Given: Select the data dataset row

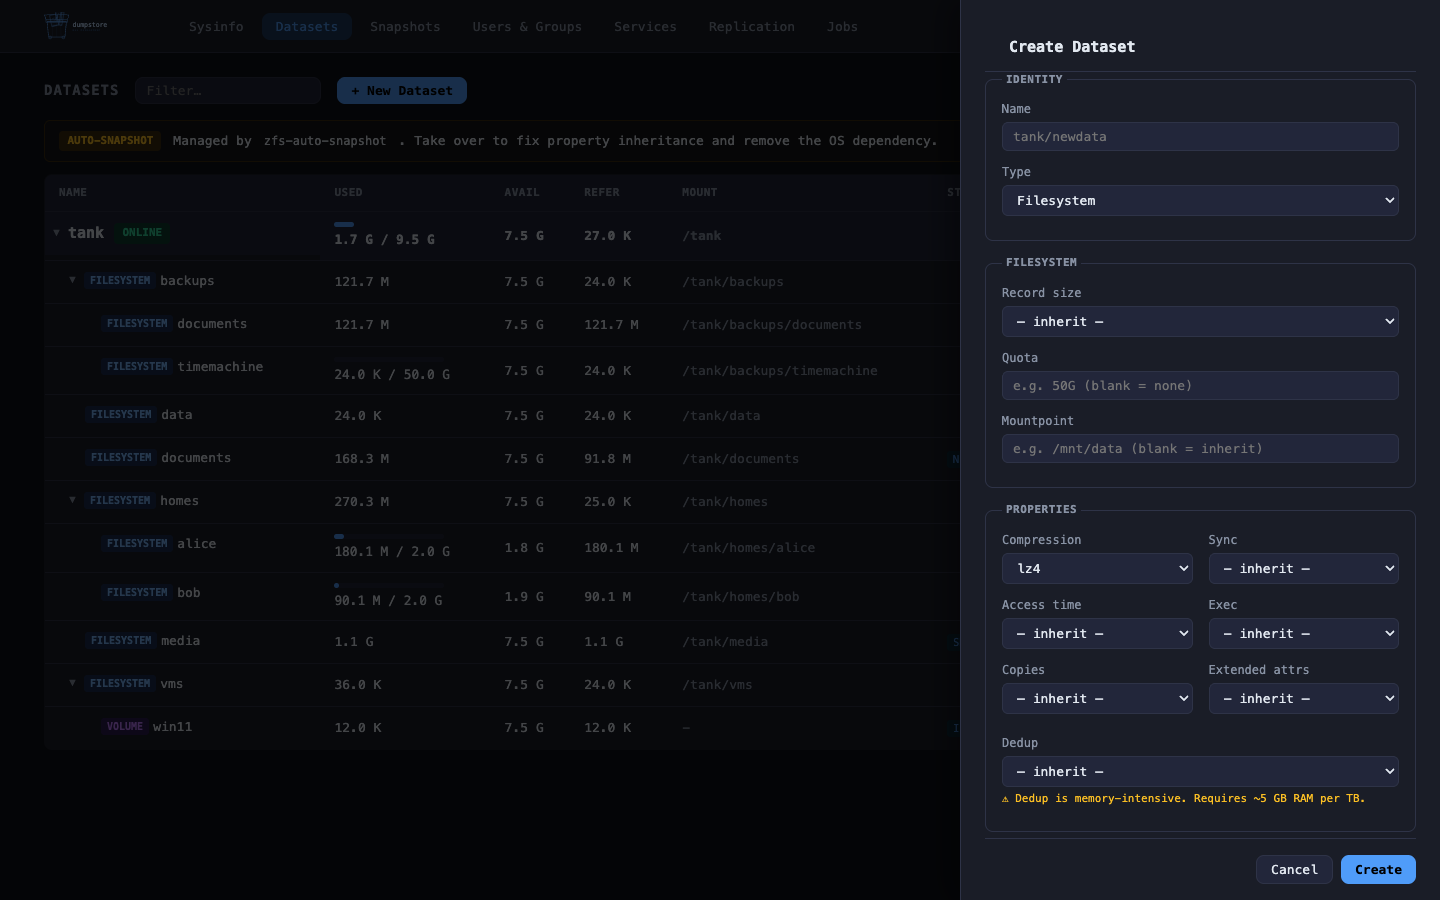Looking at the screenshot, I should 502,415.
